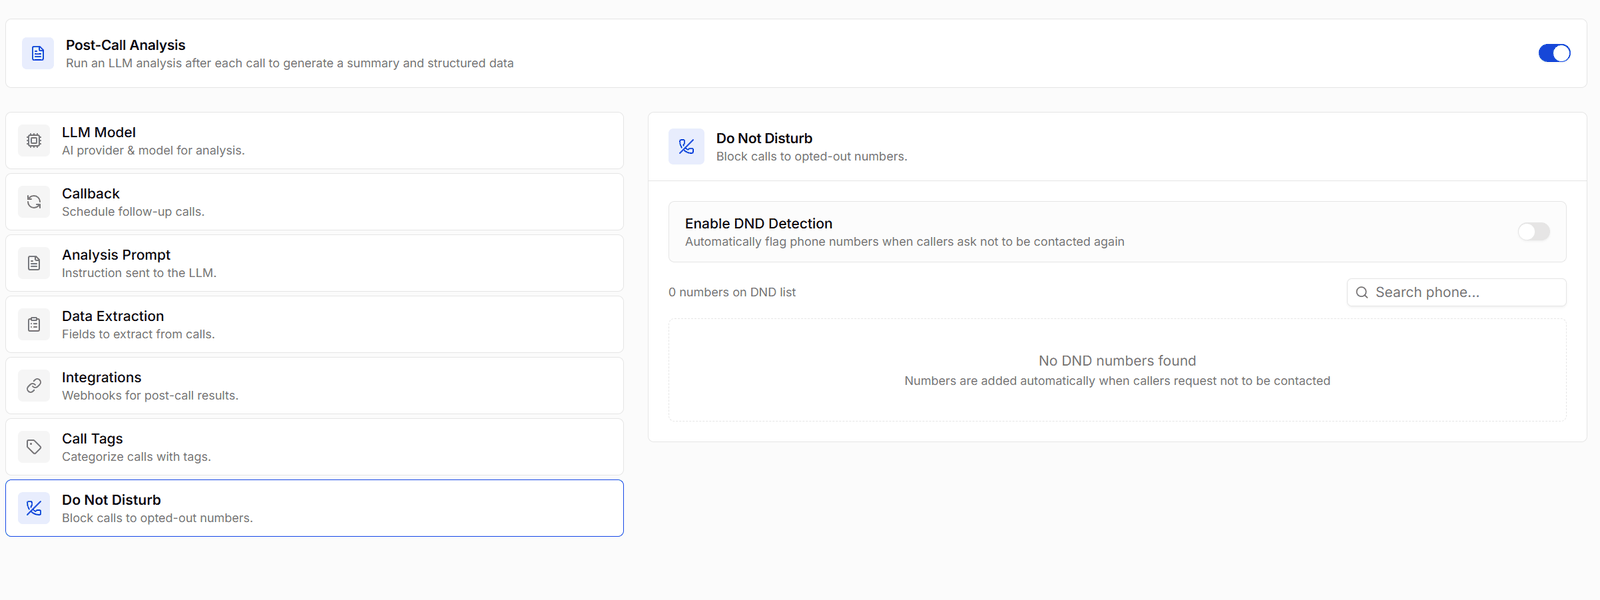Viewport: 1600px width, 600px height.
Task: Turn off the Post-Call Analysis toggle
Action: pyautogui.click(x=1554, y=53)
